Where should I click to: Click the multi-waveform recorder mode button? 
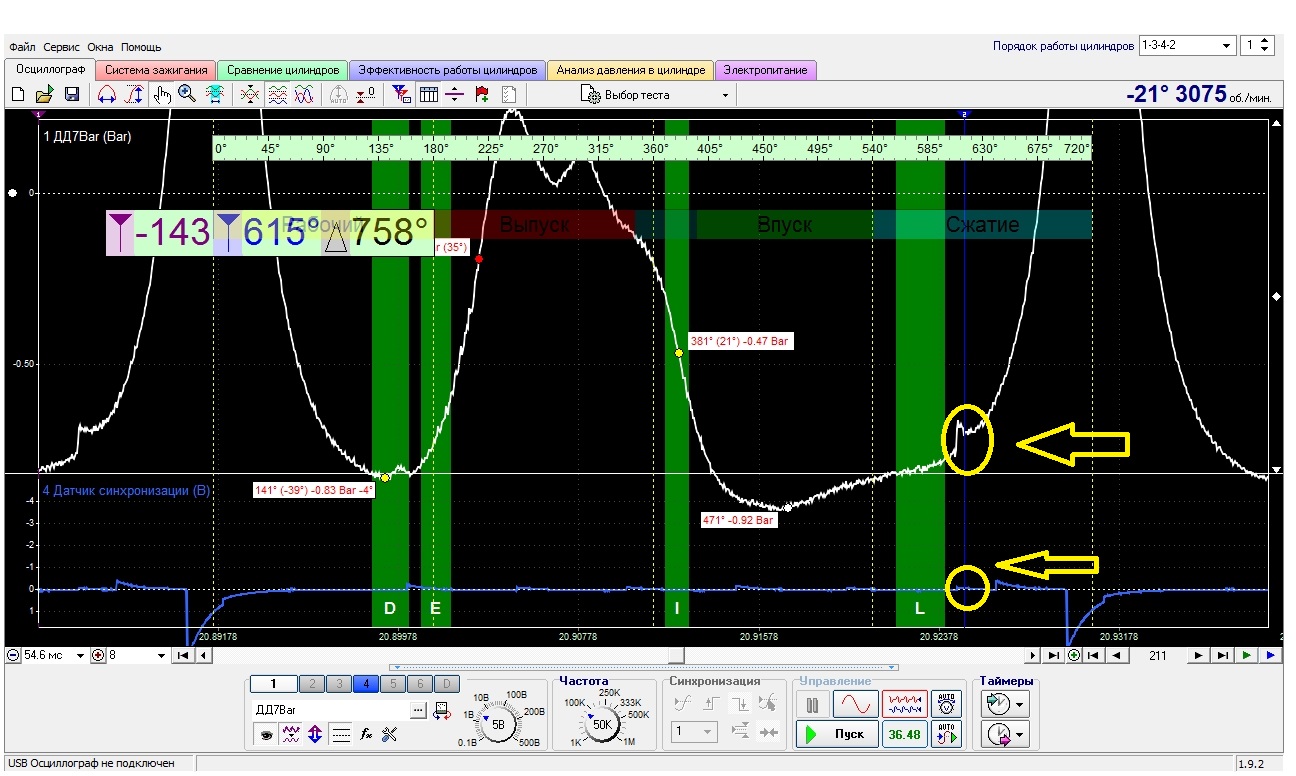click(x=904, y=704)
